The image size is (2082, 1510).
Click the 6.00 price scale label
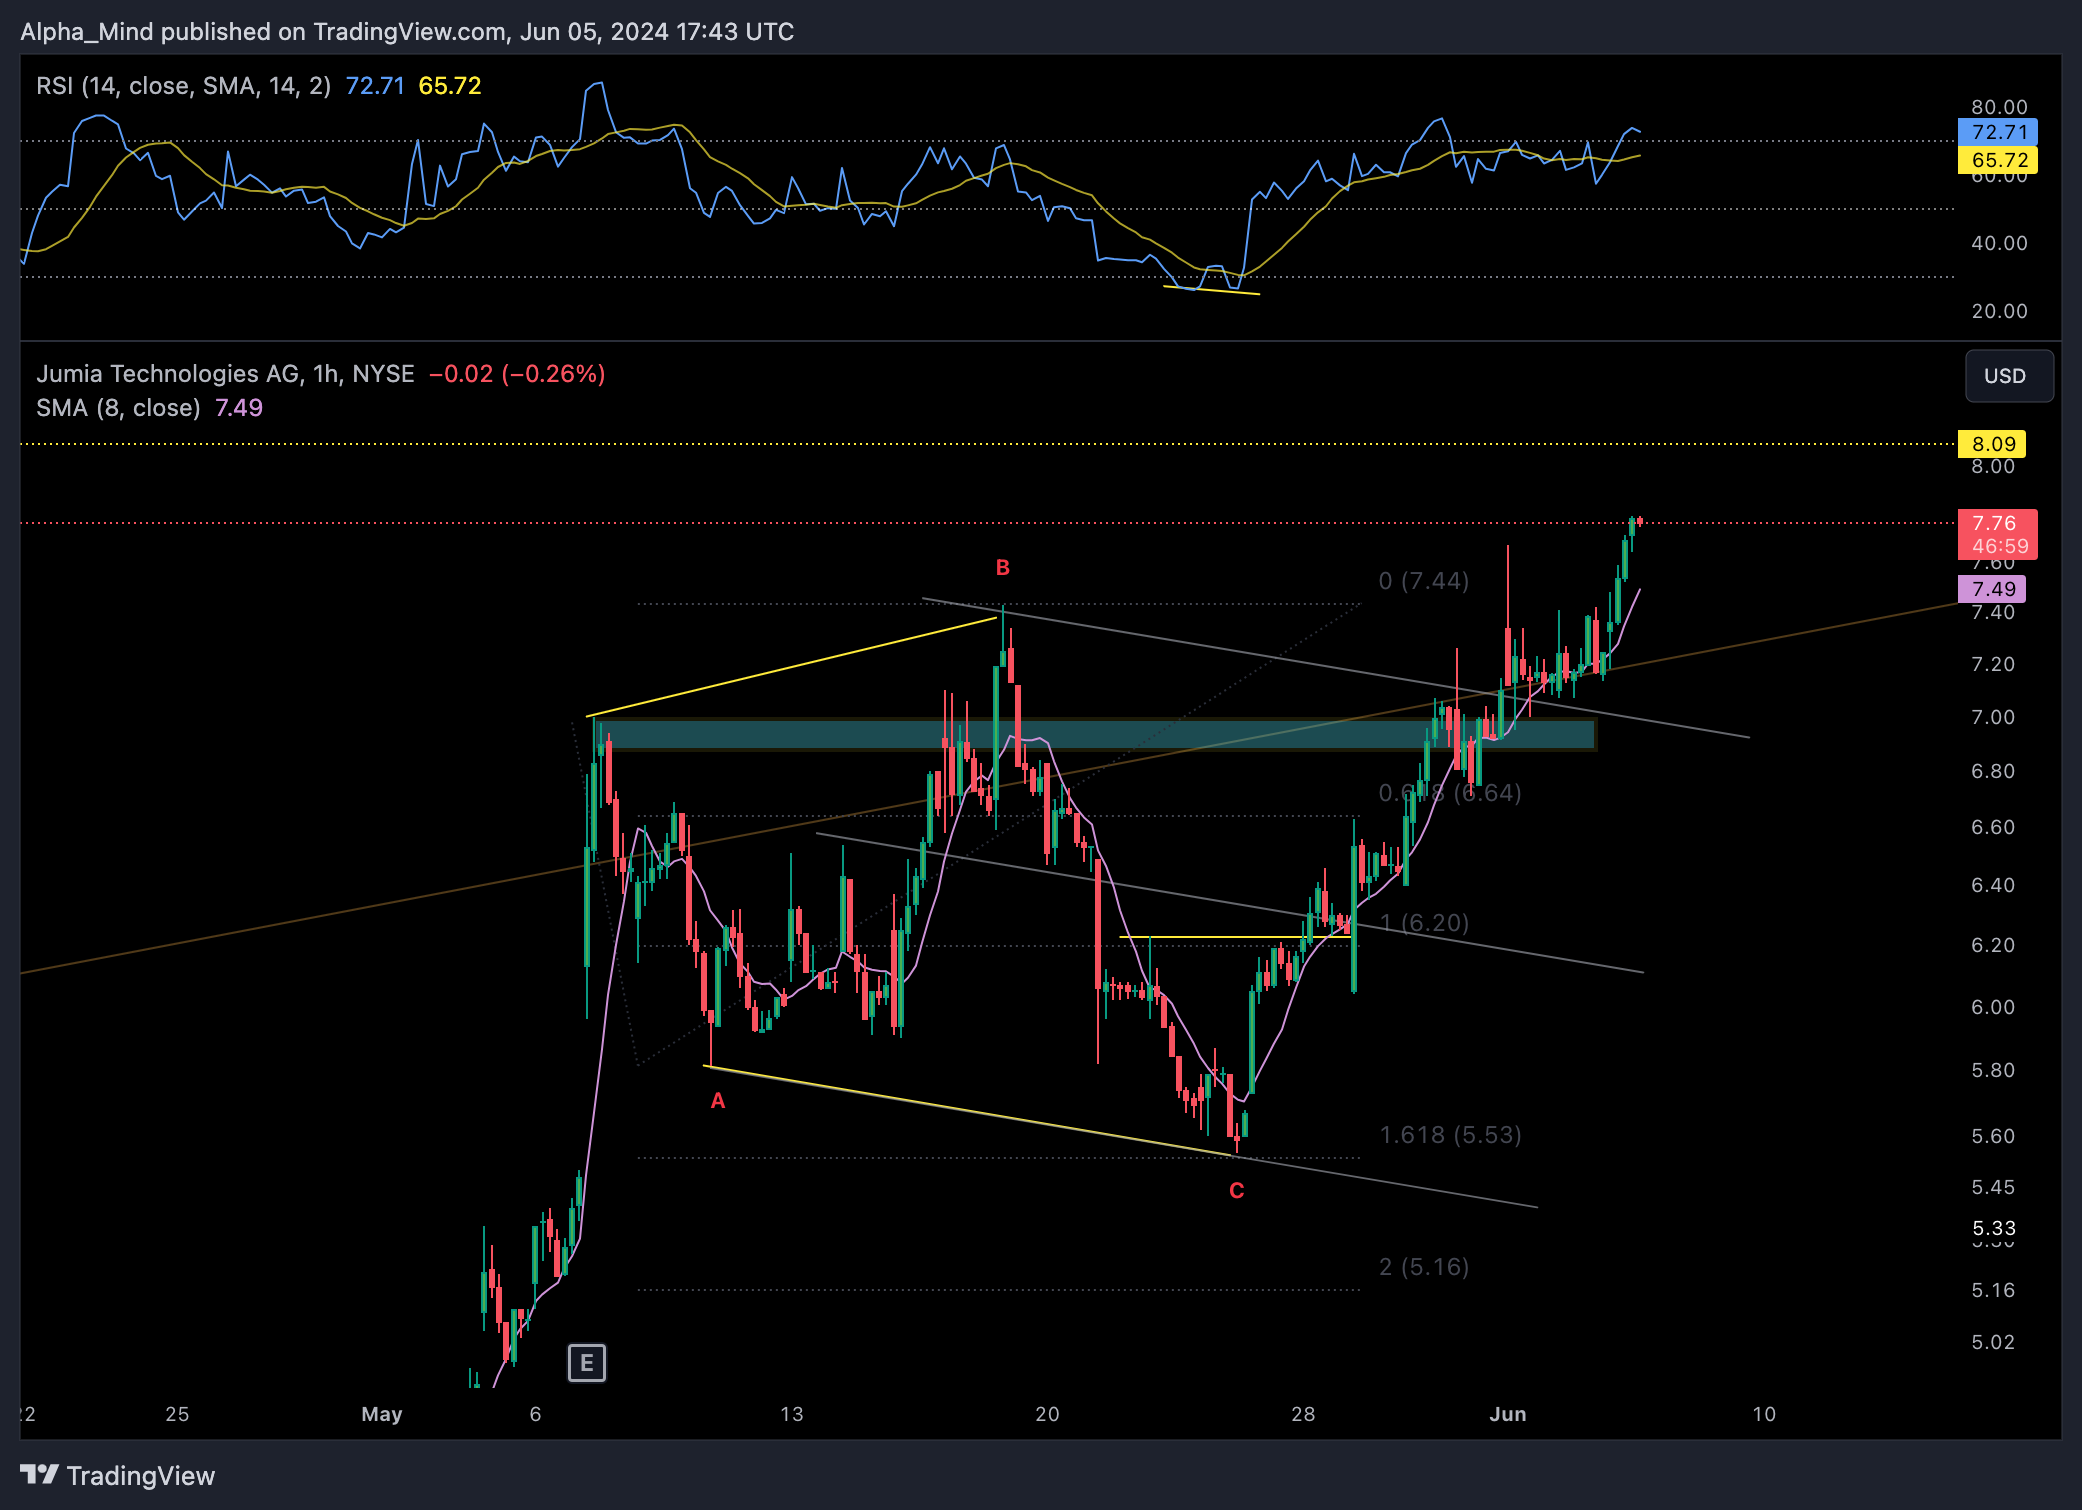click(1993, 1007)
